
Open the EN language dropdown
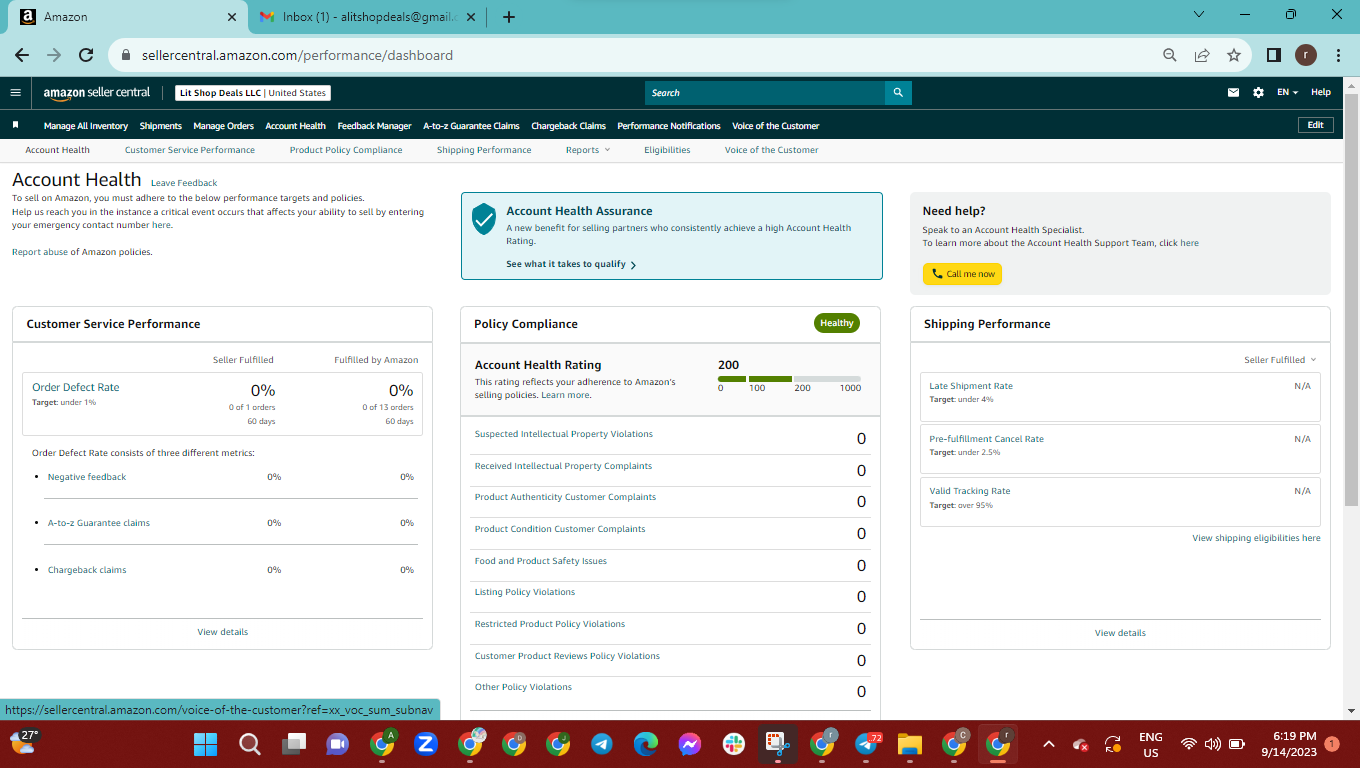click(x=1287, y=93)
